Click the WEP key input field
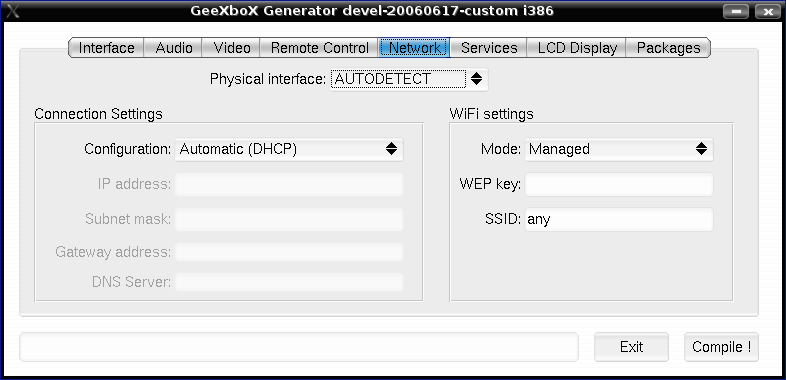This screenshot has width=786, height=380. (x=619, y=184)
